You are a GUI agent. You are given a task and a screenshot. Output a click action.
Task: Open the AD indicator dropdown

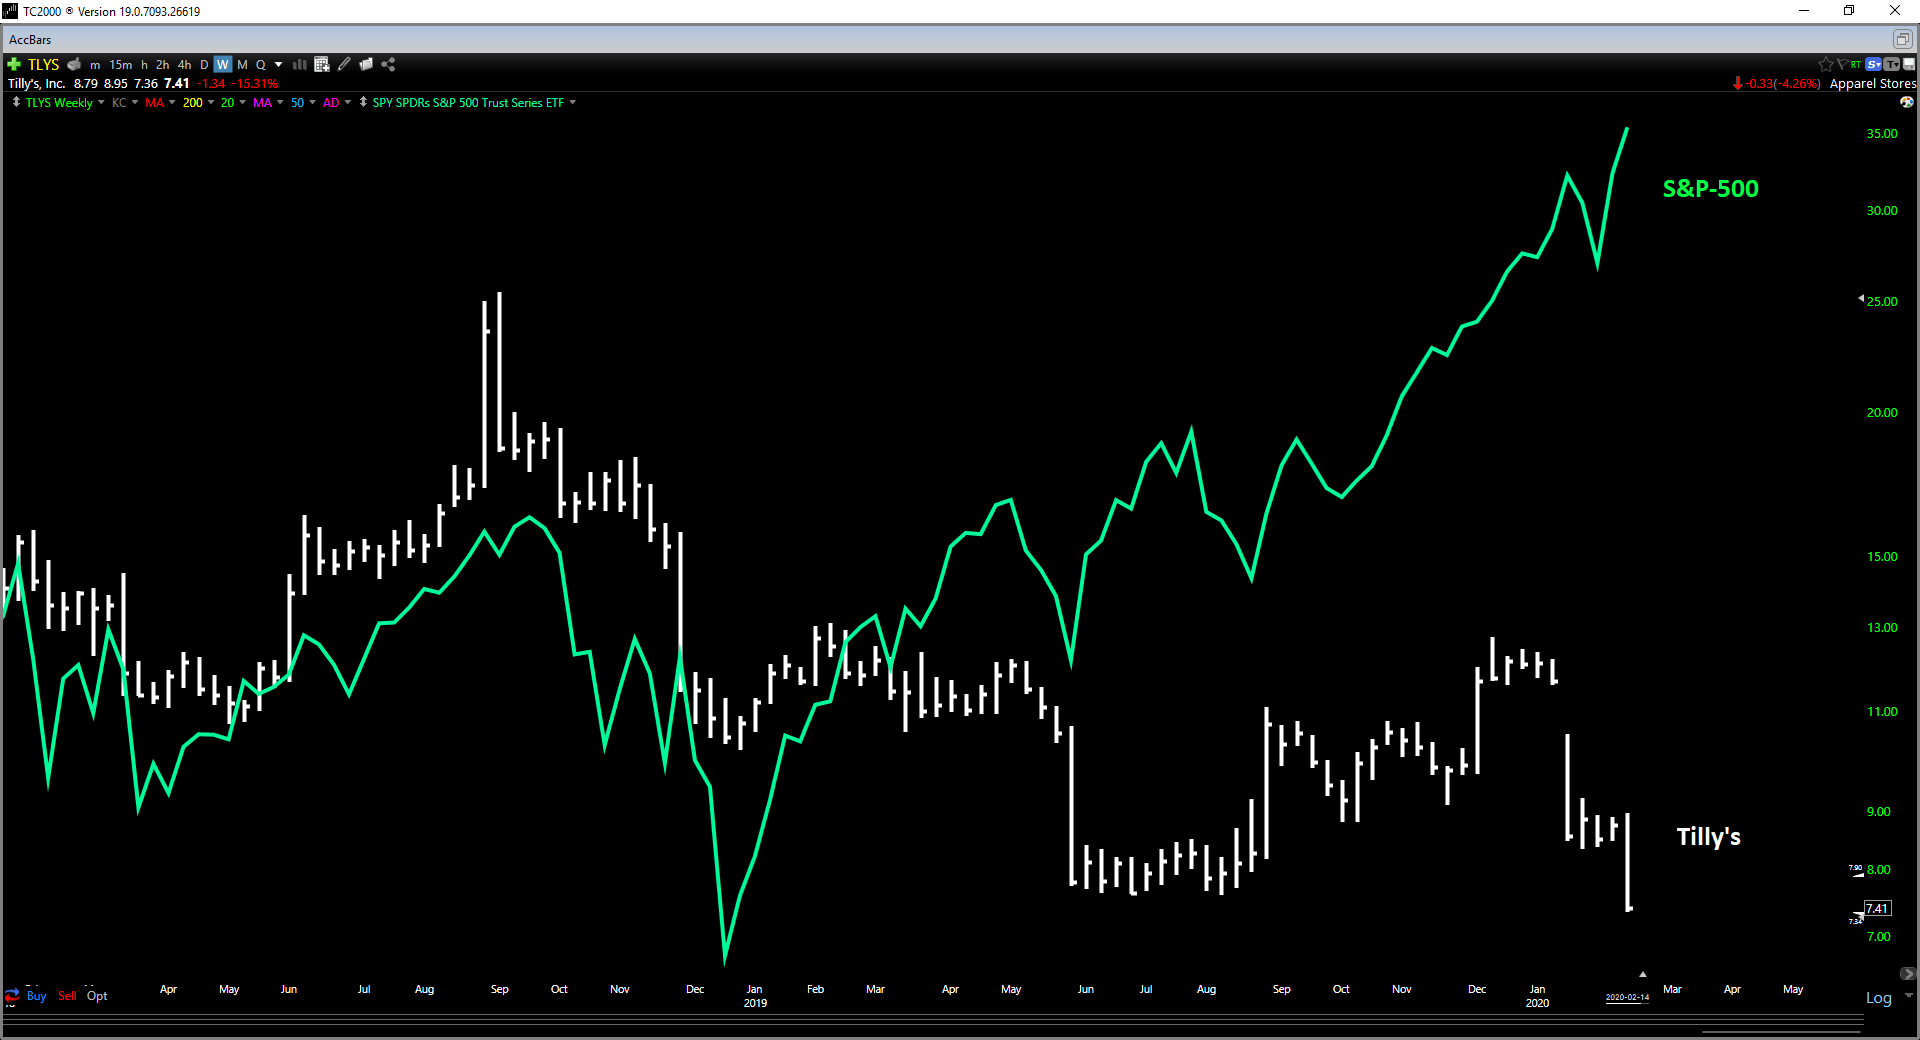click(x=347, y=102)
